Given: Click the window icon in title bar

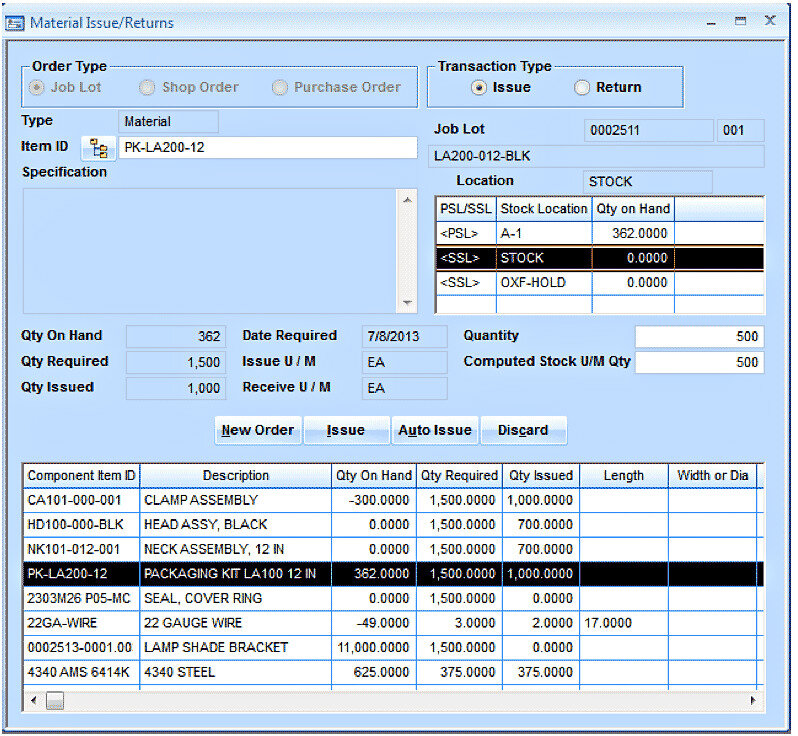Looking at the screenshot, I should (x=15, y=22).
